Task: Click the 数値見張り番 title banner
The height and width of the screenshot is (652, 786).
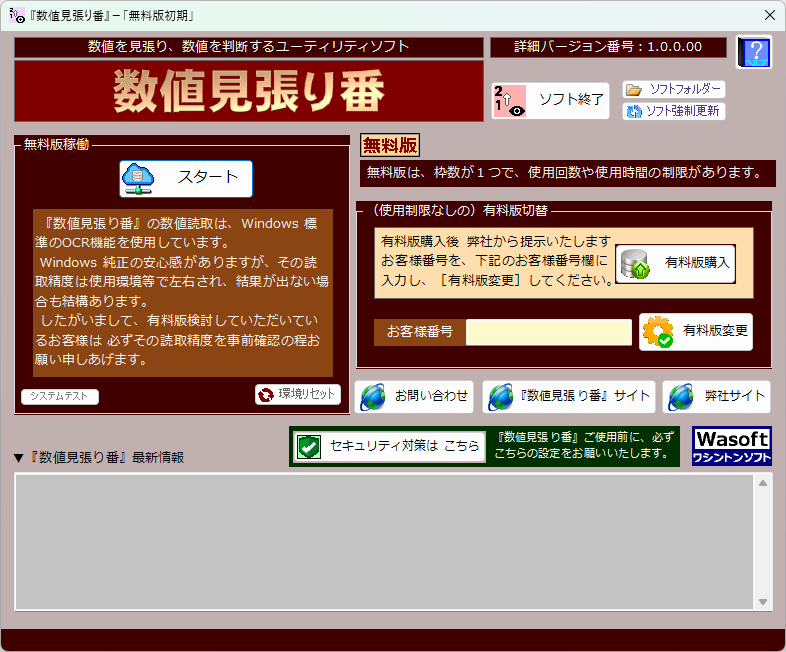Action: [249, 91]
